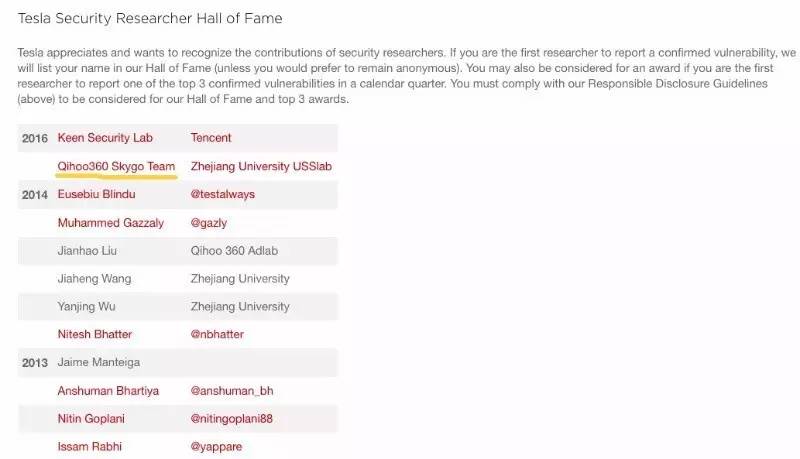Open the Keen Security Lab link
The height and width of the screenshot is (459, 800).
tap(105, 138)
